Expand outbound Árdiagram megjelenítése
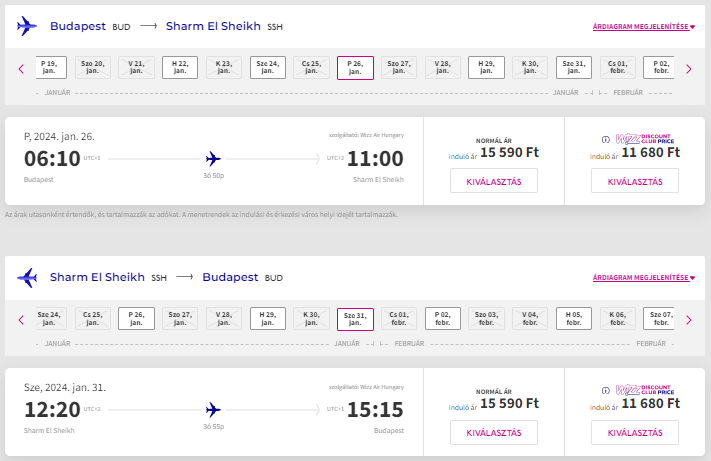This screenshot has width=711, height=461. 644,27
